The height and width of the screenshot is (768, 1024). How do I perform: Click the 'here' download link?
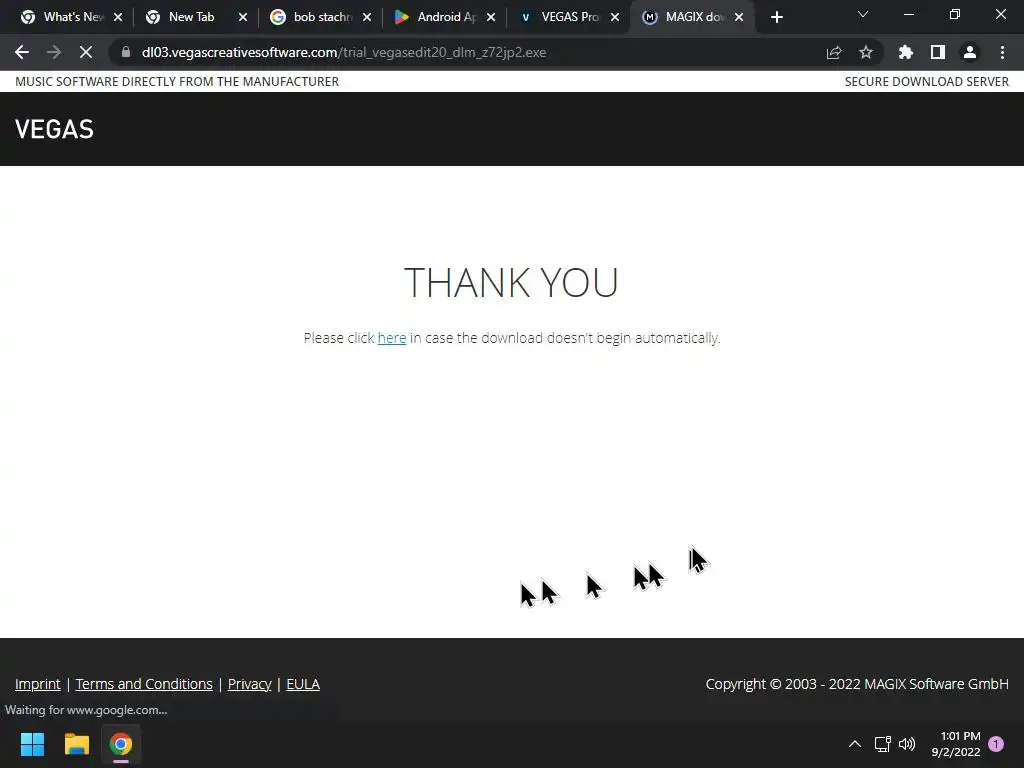point(392,338)
